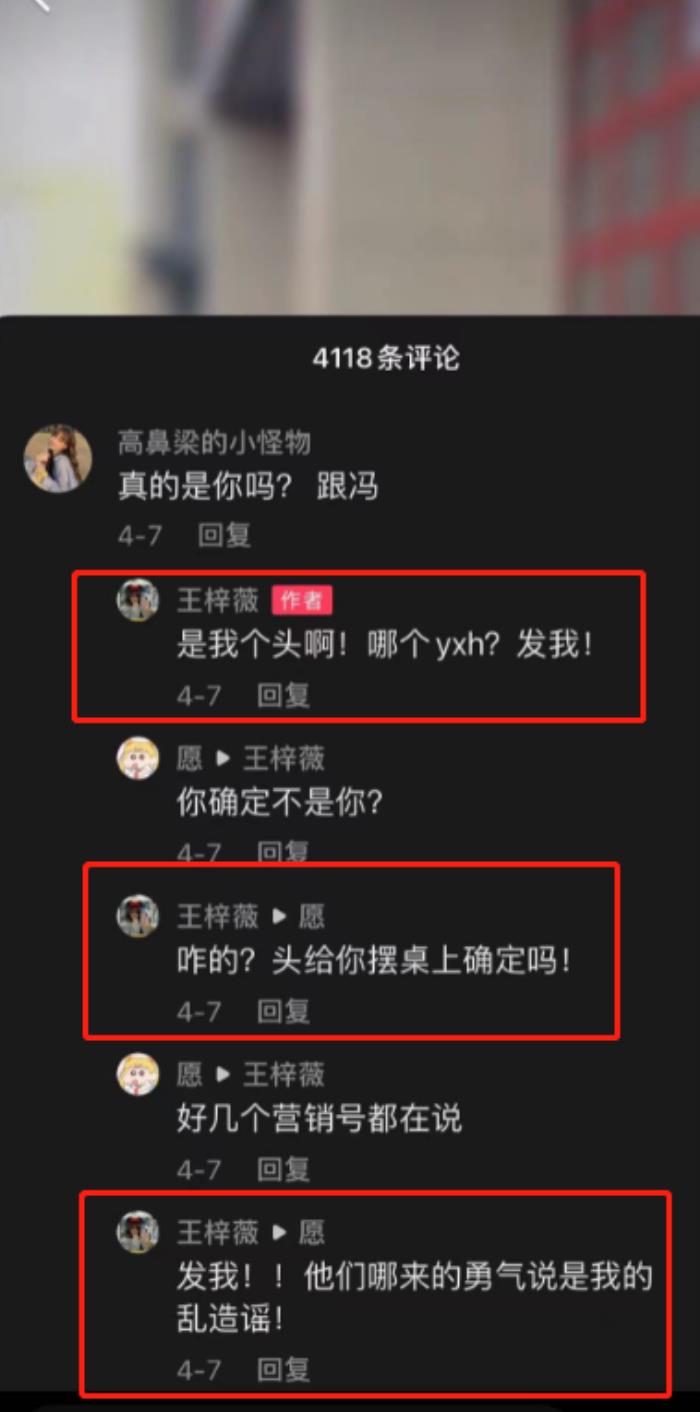Viewport: 700px width, 1412px height.
Task: Click the red 作者 badge
Action: [x=302, y=600]
